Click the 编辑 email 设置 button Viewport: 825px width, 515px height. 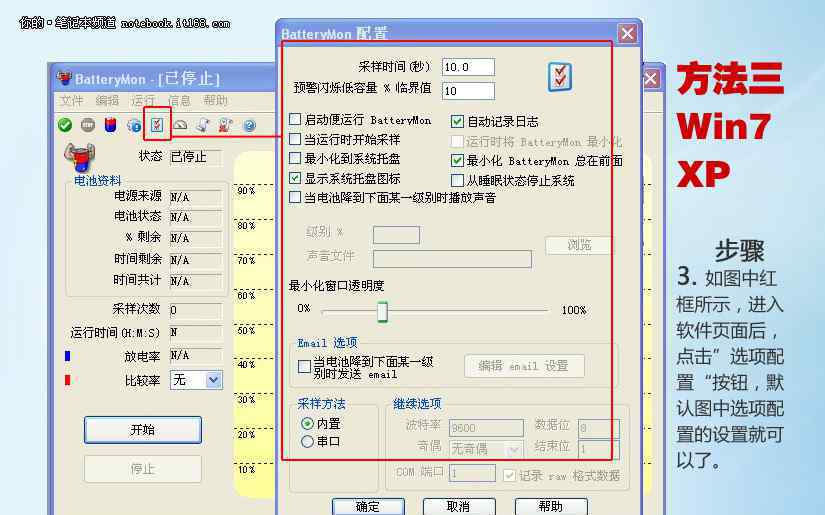tap(524, 366)
